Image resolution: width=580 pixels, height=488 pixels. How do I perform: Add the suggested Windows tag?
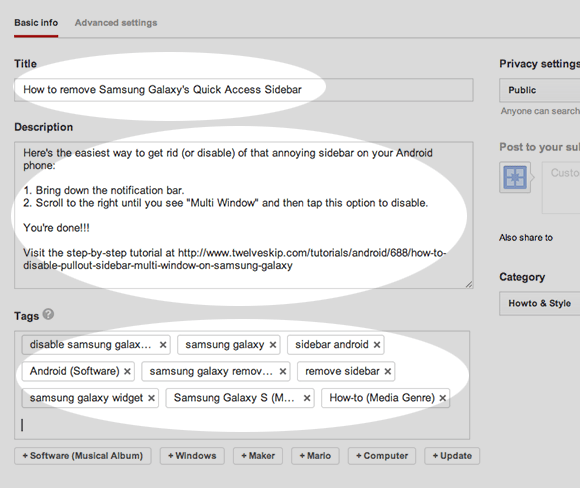[x=192, y=456]
